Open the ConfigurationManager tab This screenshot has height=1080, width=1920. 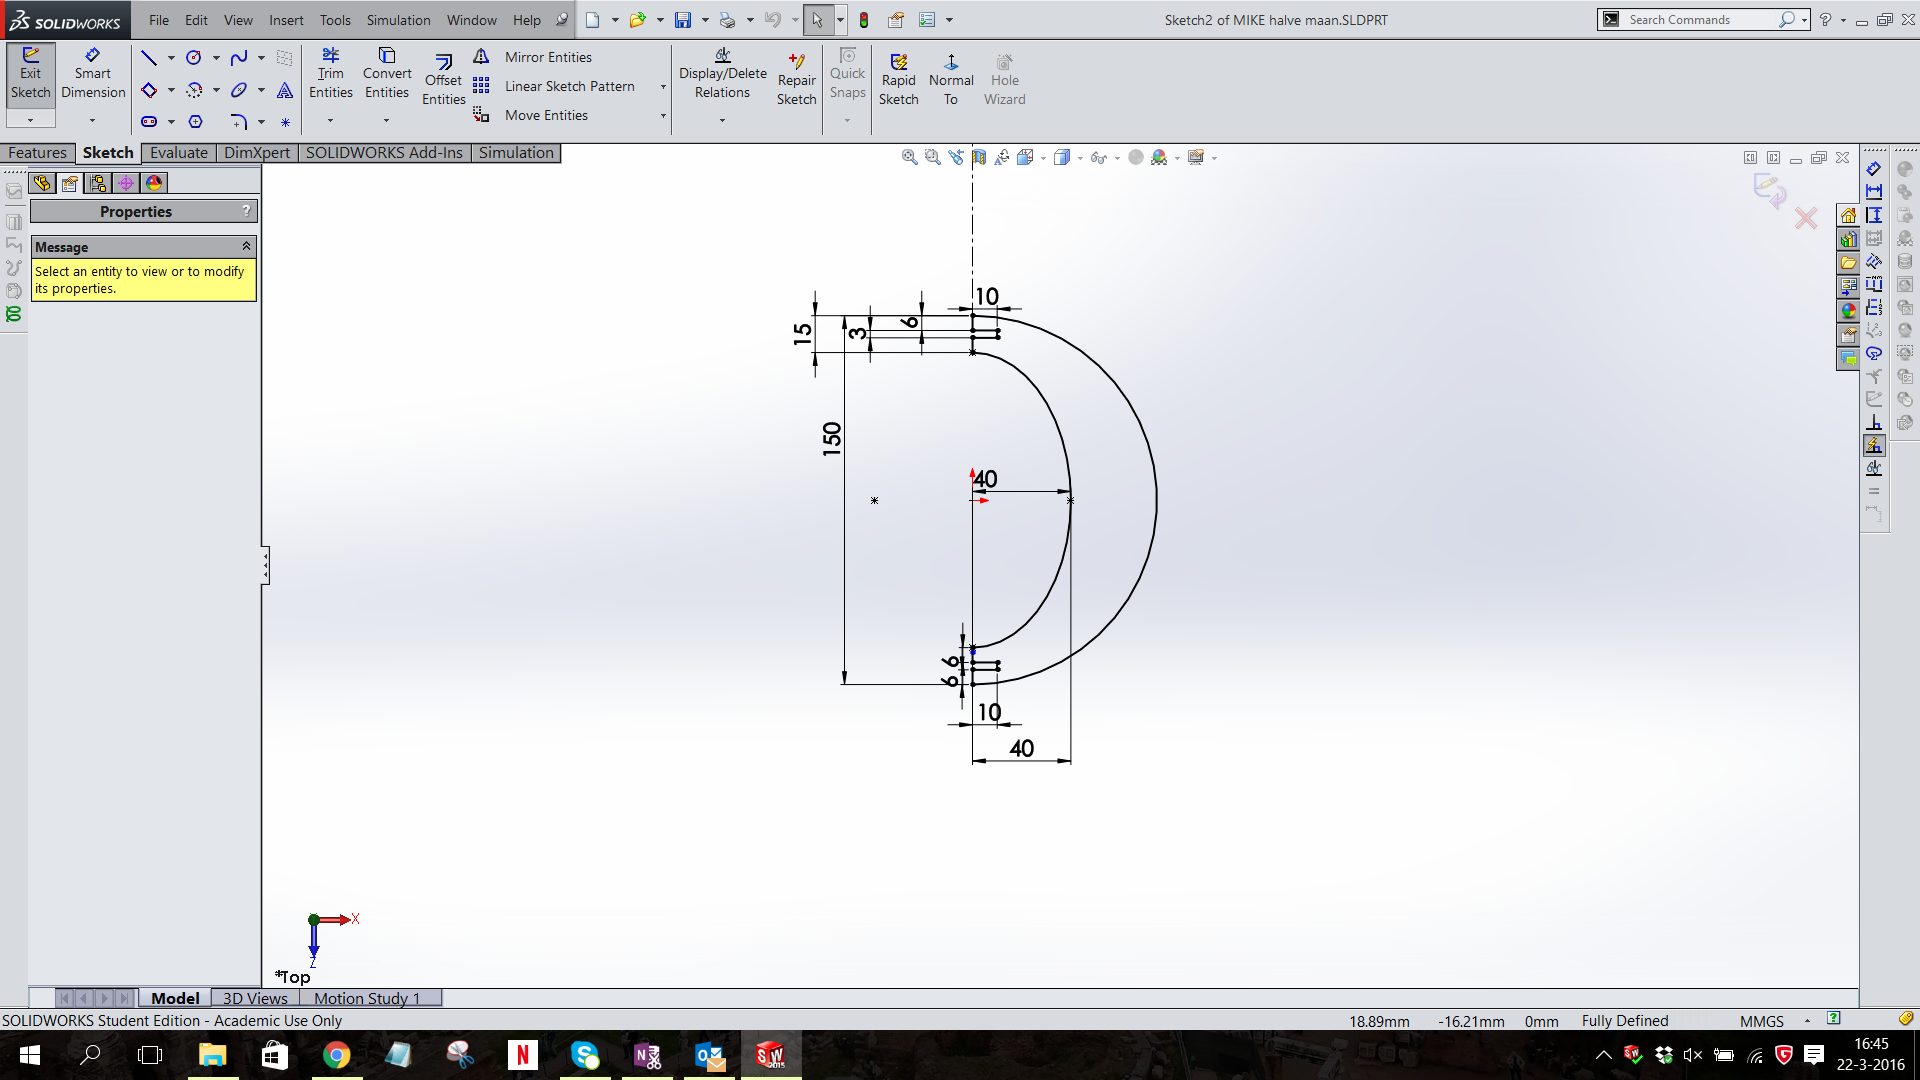(x=98, y=183)
